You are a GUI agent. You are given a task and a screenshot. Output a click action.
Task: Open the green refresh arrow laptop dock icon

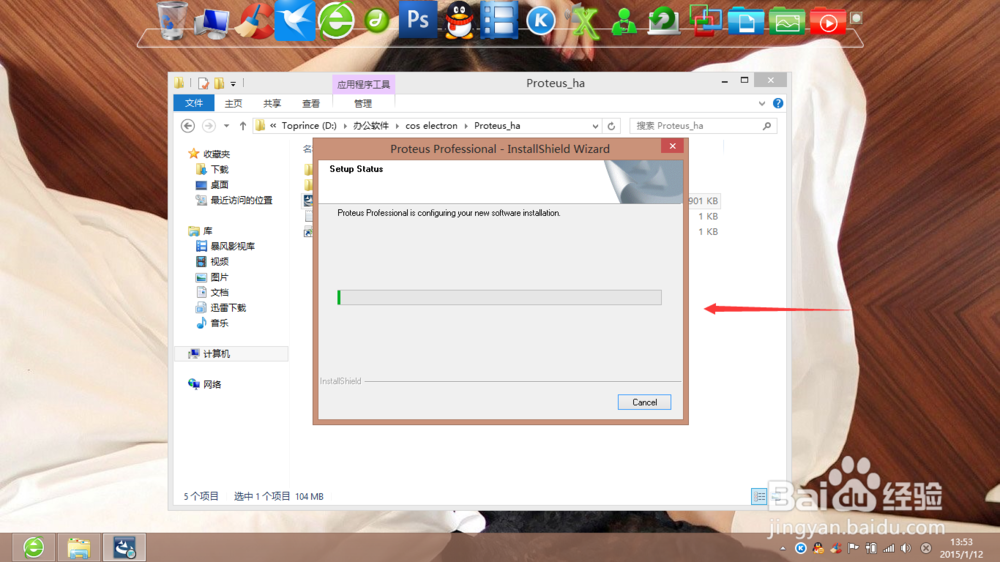tap(664, 21)
